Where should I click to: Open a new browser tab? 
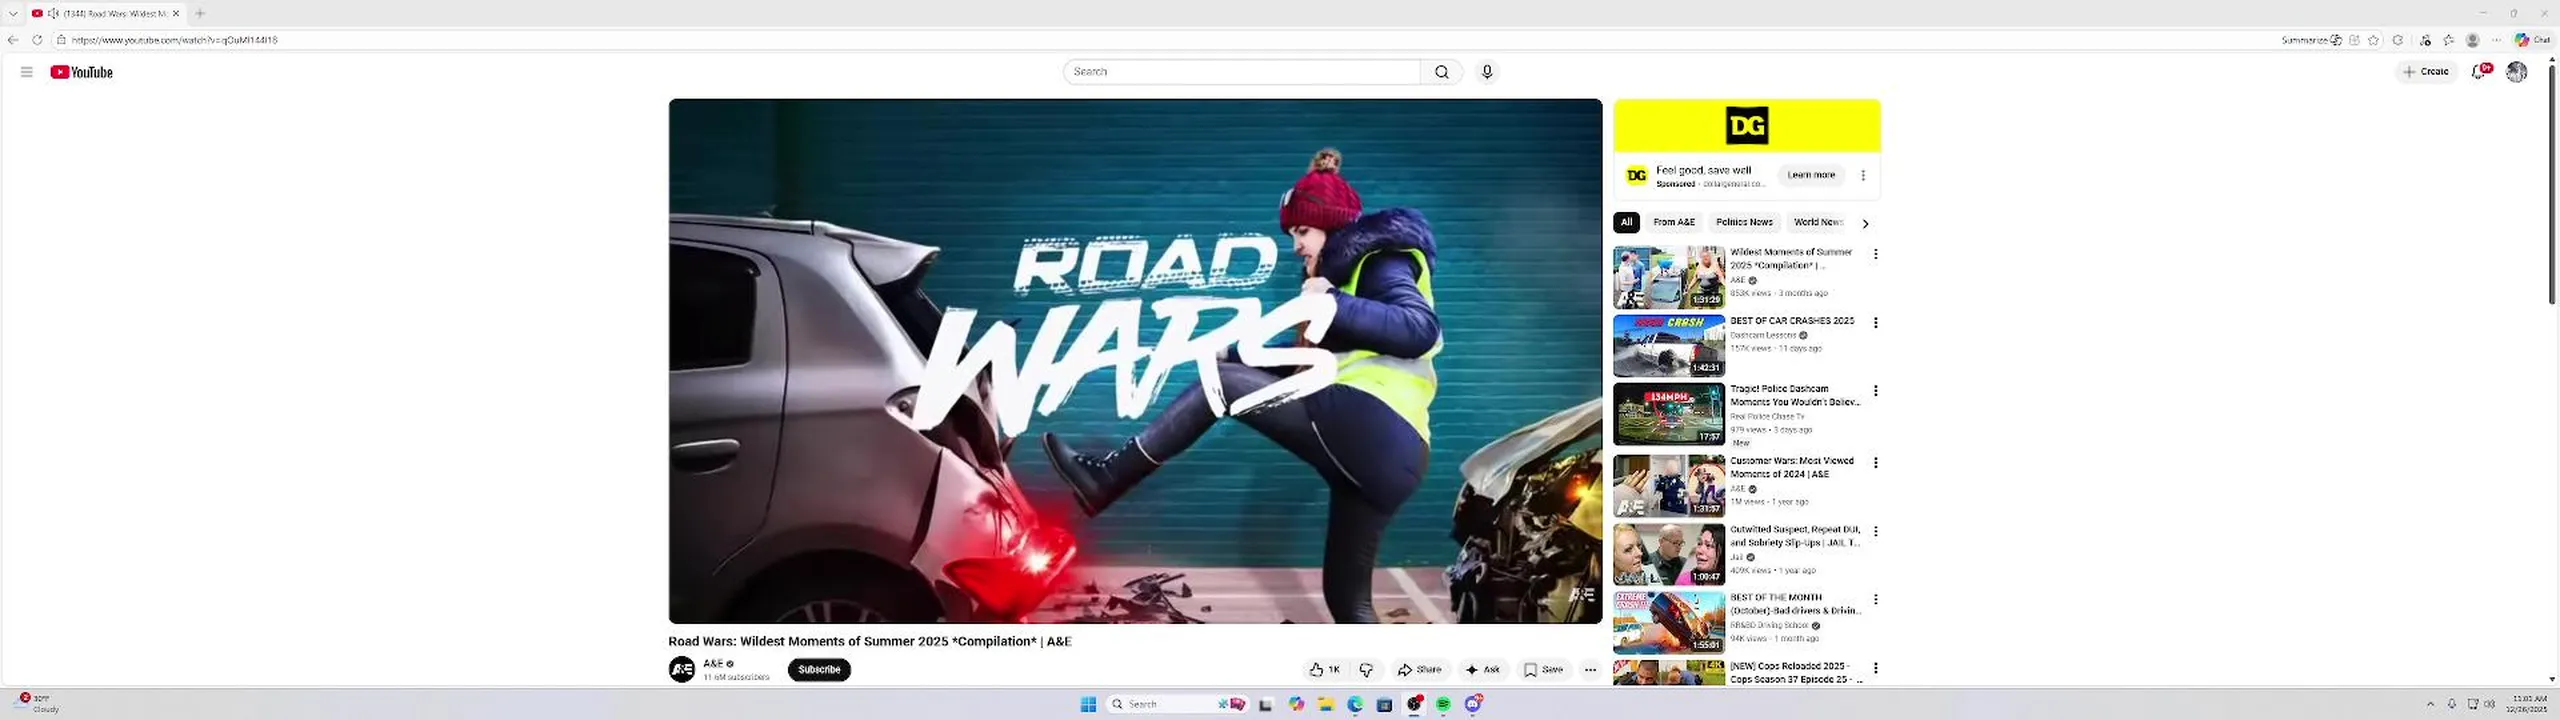click(200, 13)
